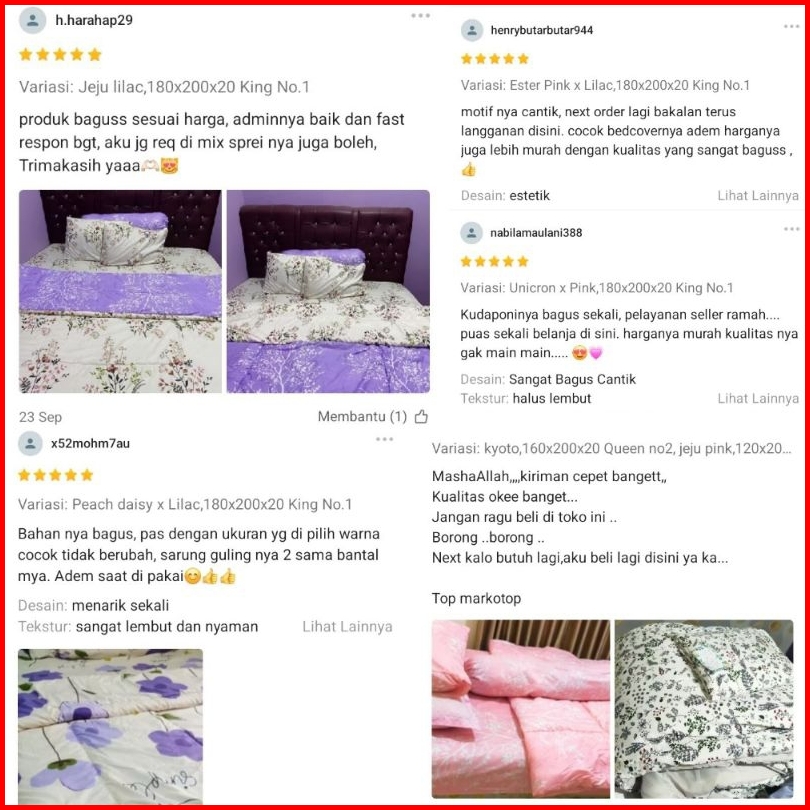Screen dimensions: 810x810
Task: Open black floral packaged bedcover photo
Action: 704,709
